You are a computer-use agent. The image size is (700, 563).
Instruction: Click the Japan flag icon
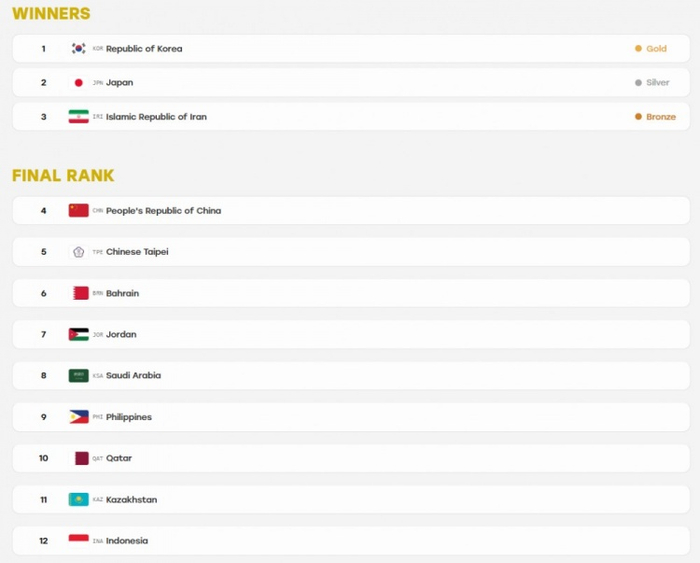[79, 83]
